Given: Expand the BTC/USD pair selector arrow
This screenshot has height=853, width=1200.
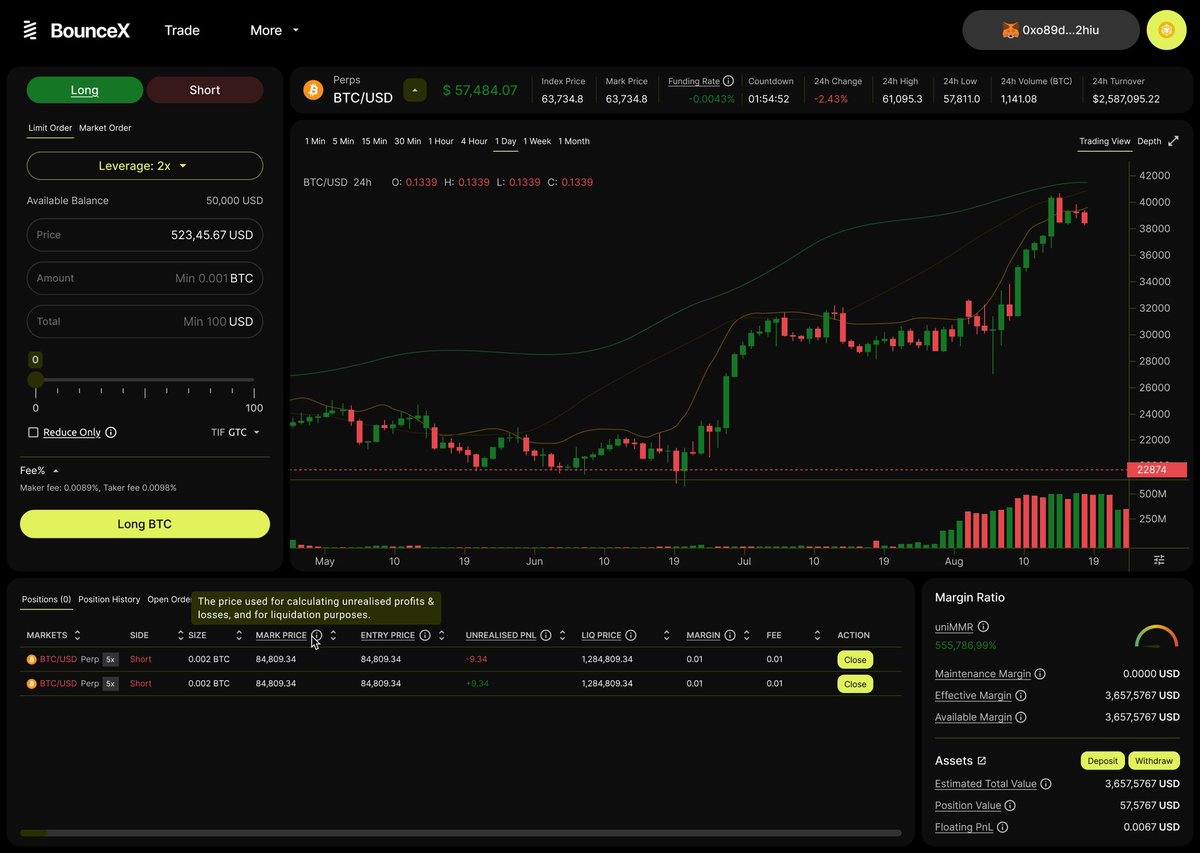Looking at the screenshot, I should (415, 90).
